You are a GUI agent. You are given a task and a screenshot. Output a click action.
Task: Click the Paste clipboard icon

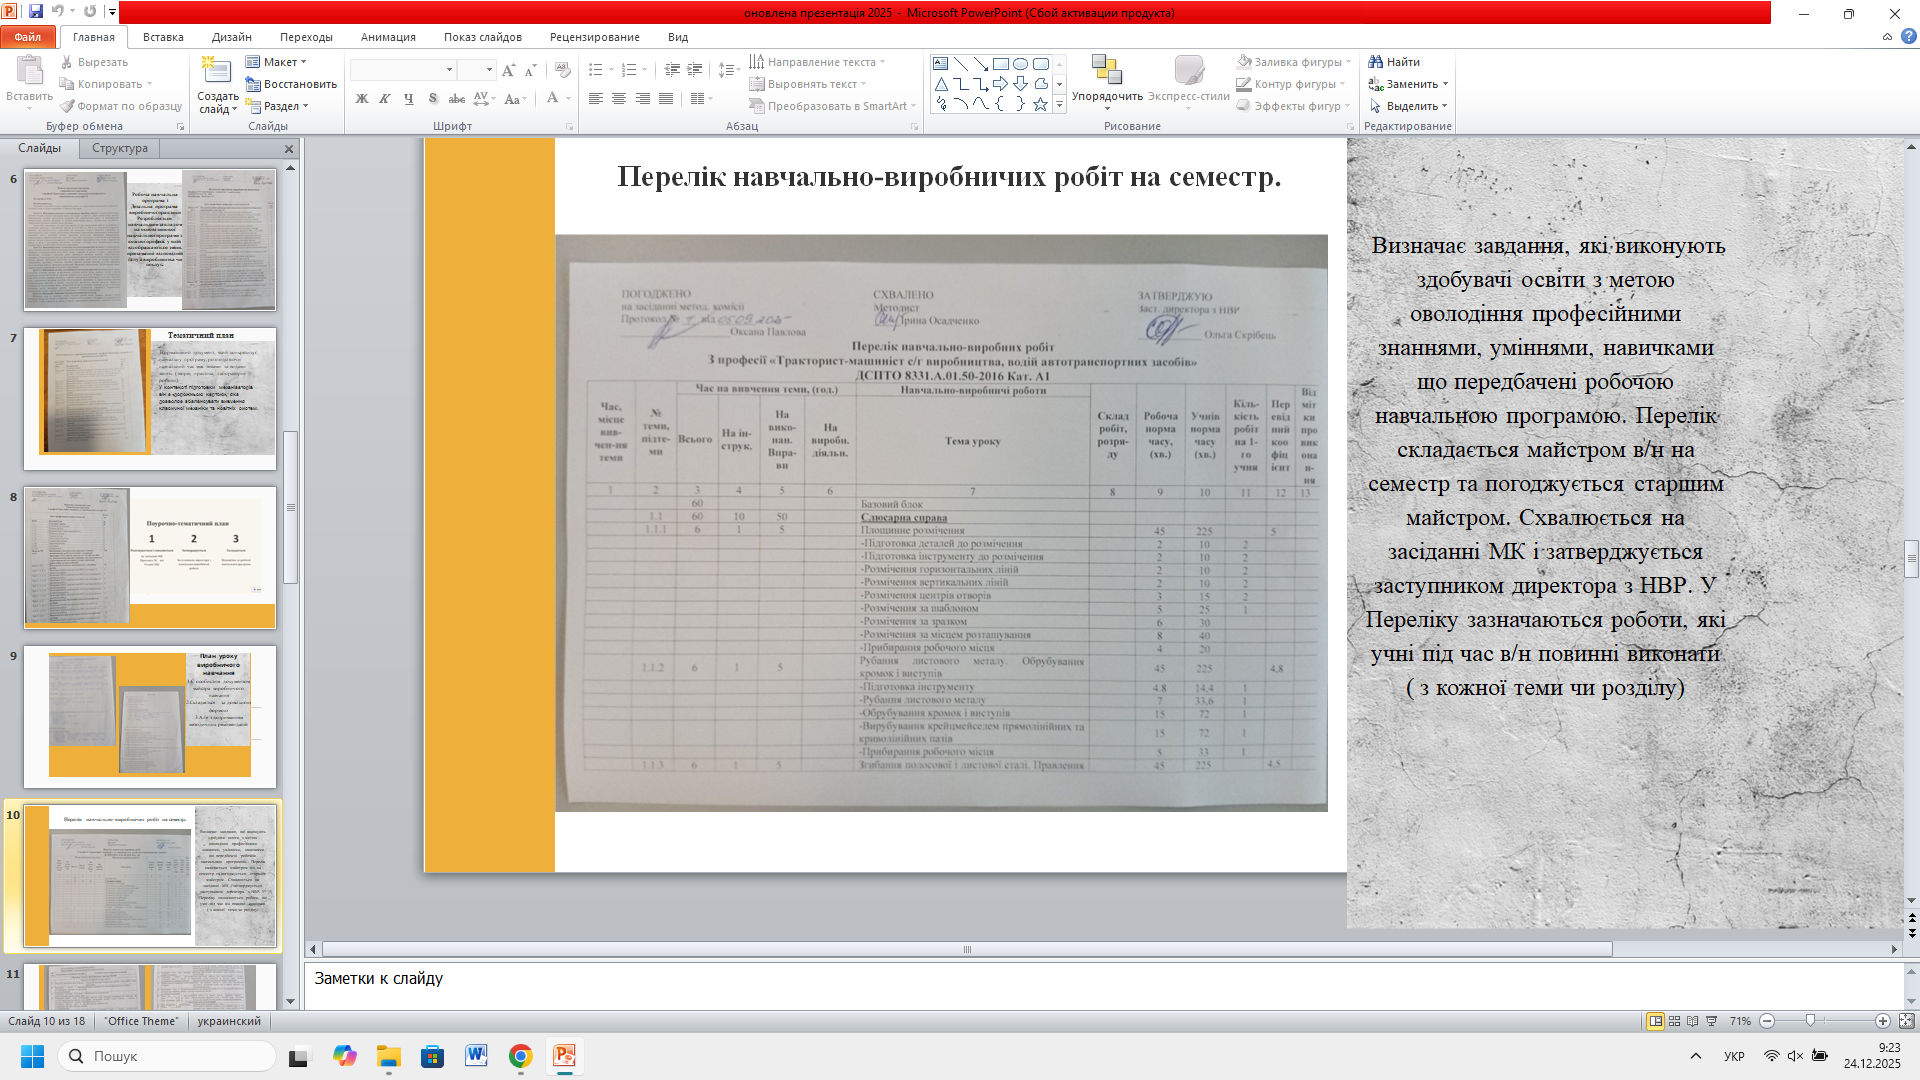(29, 71)
